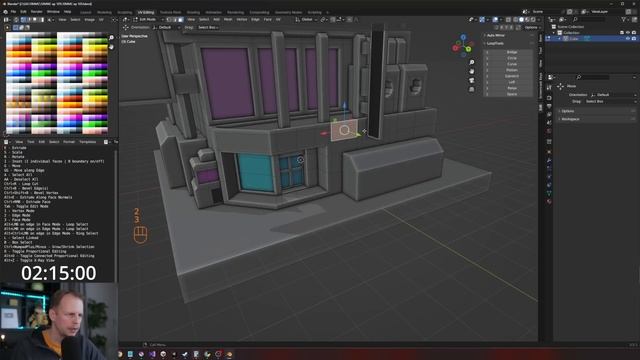Toggle Cube render camera icon in outliner

(x=634, y=38)
